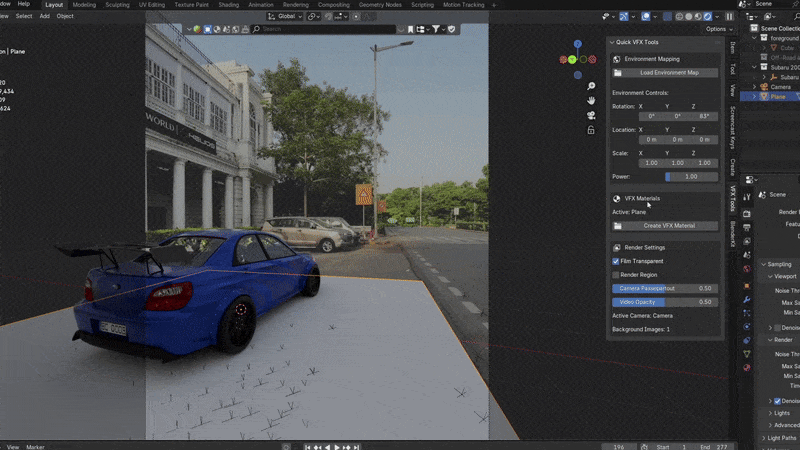Open the Tool properties tab icon
The width and height of the screenshot is (800, 450).
(747, 197)
